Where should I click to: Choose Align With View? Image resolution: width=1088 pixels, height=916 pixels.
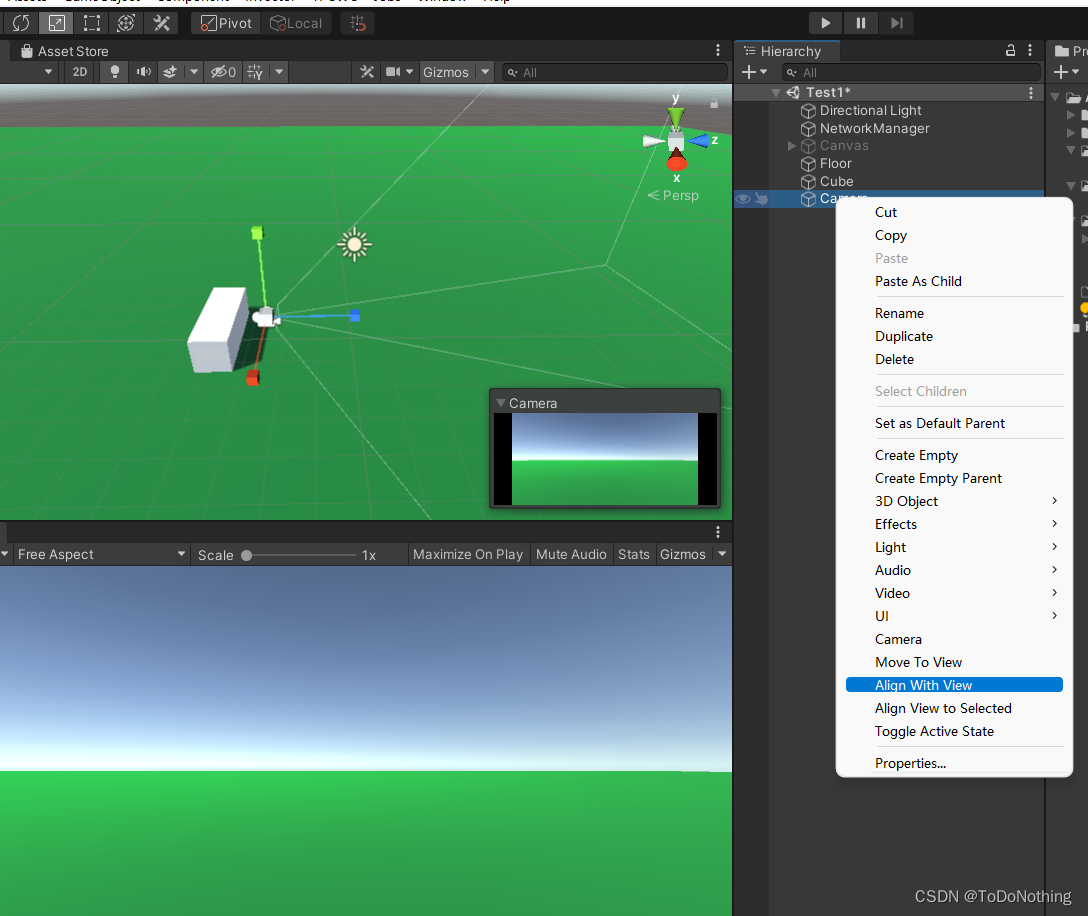point(954,685)
